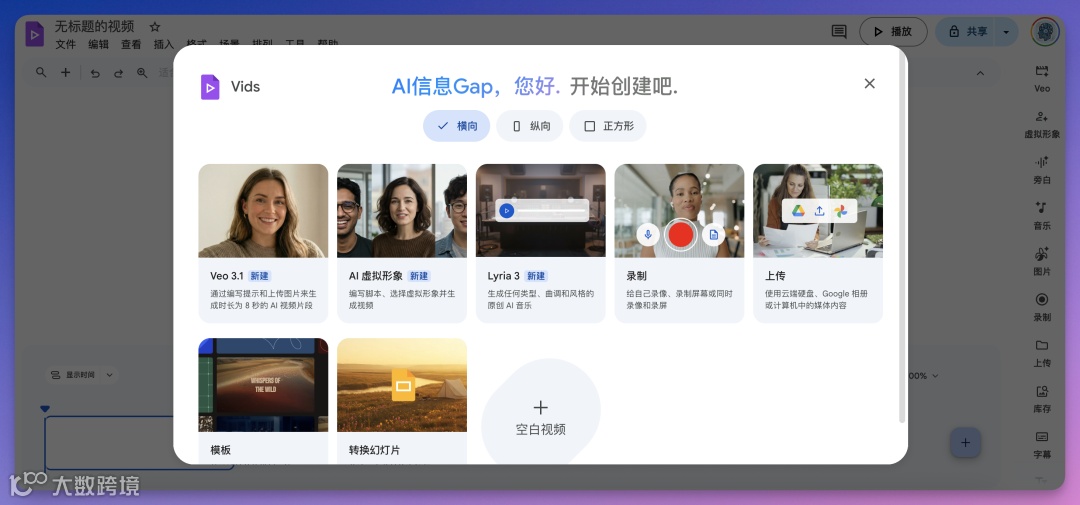Viewport: 1080px width, 505px height.
Task: Open the 插入 menu
Action: click(163, 44)
